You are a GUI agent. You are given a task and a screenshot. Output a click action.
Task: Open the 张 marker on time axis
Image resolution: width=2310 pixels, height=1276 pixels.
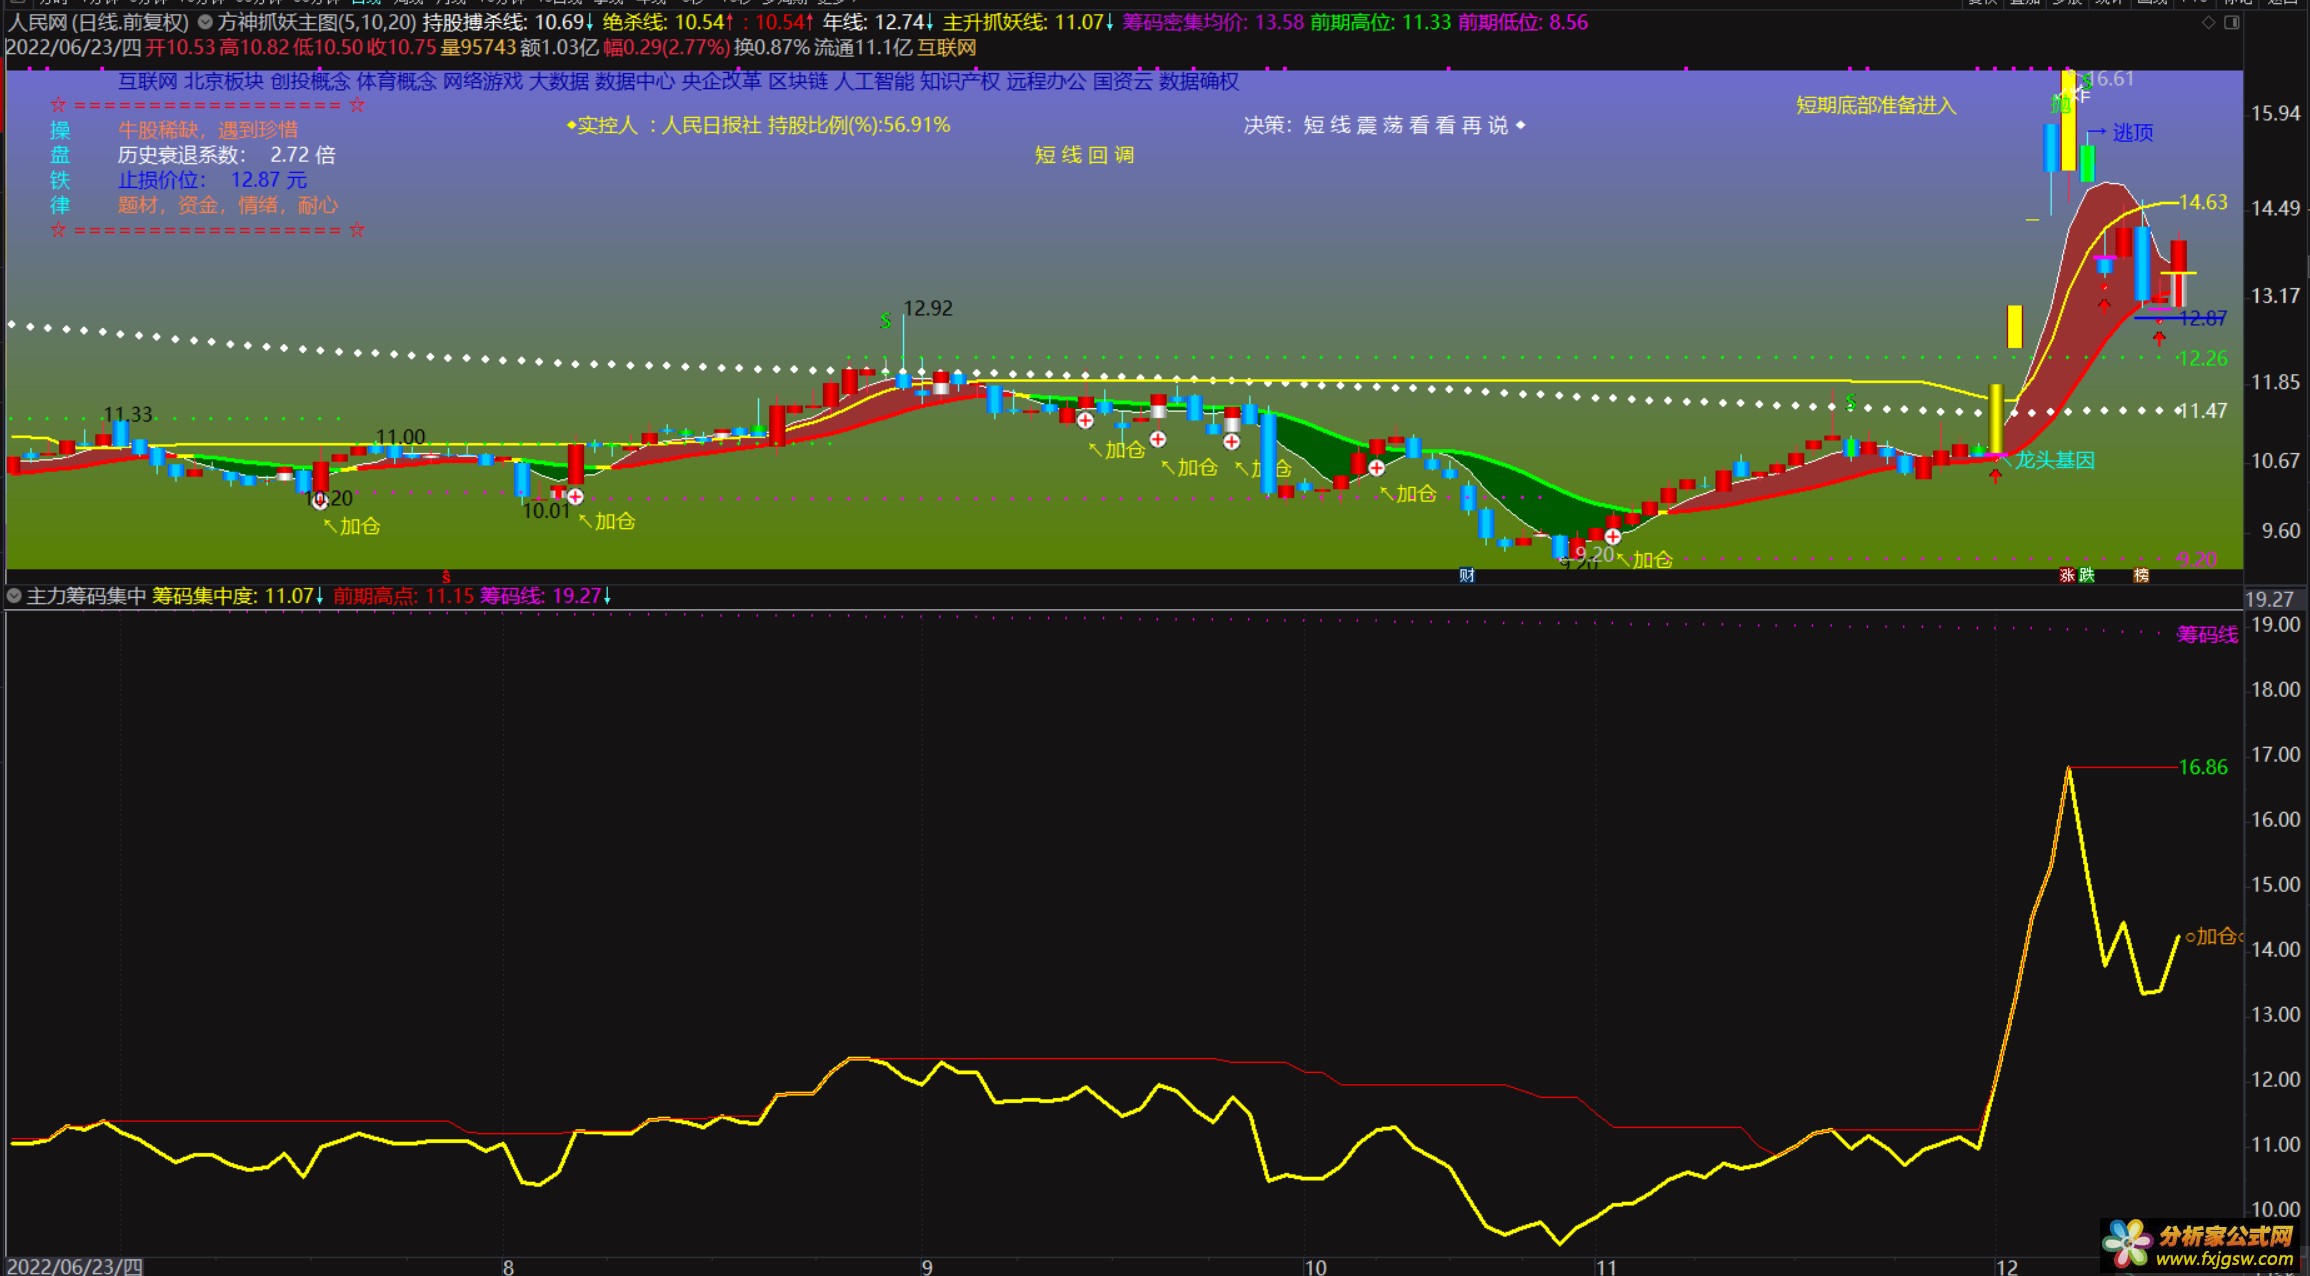pyautogui.click(x=2067, y=575)
